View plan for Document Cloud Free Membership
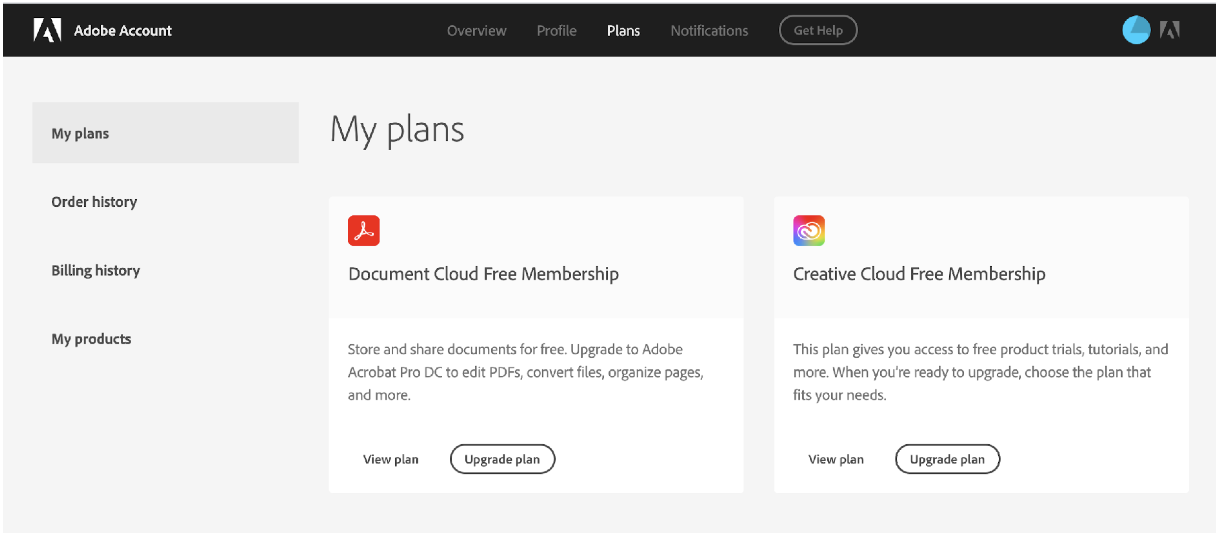 click(391, 460)
